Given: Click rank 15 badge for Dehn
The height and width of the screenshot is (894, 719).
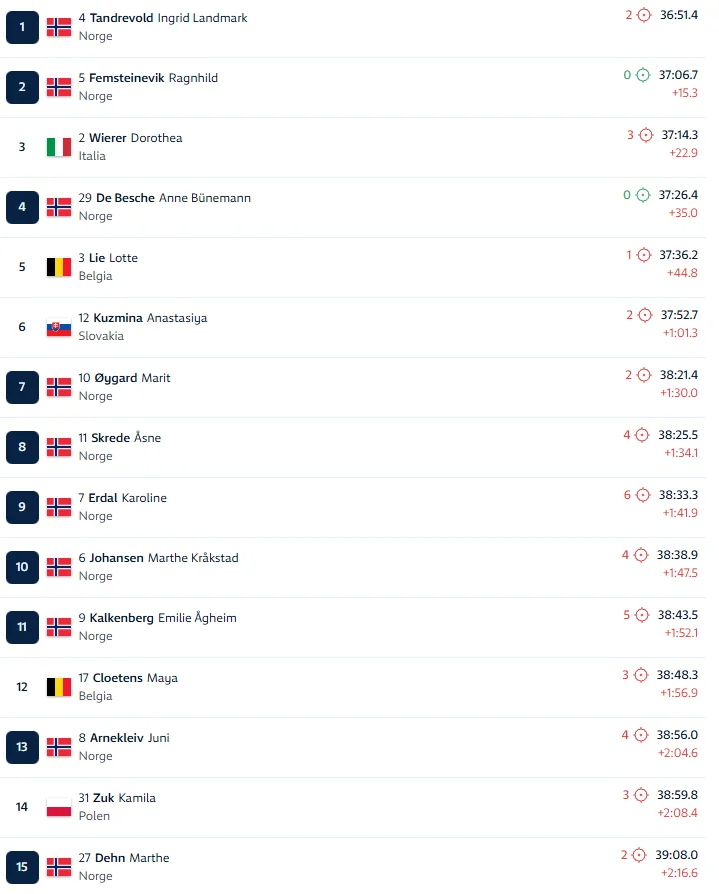Looking at the screenshot, I should [x=22, y=867].
